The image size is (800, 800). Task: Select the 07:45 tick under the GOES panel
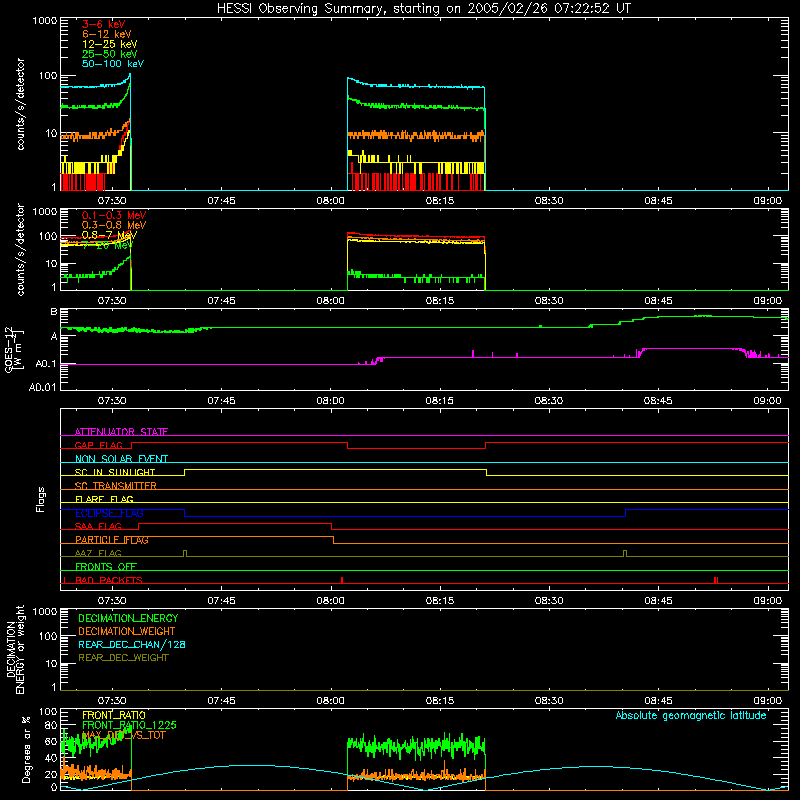[221, 401]
